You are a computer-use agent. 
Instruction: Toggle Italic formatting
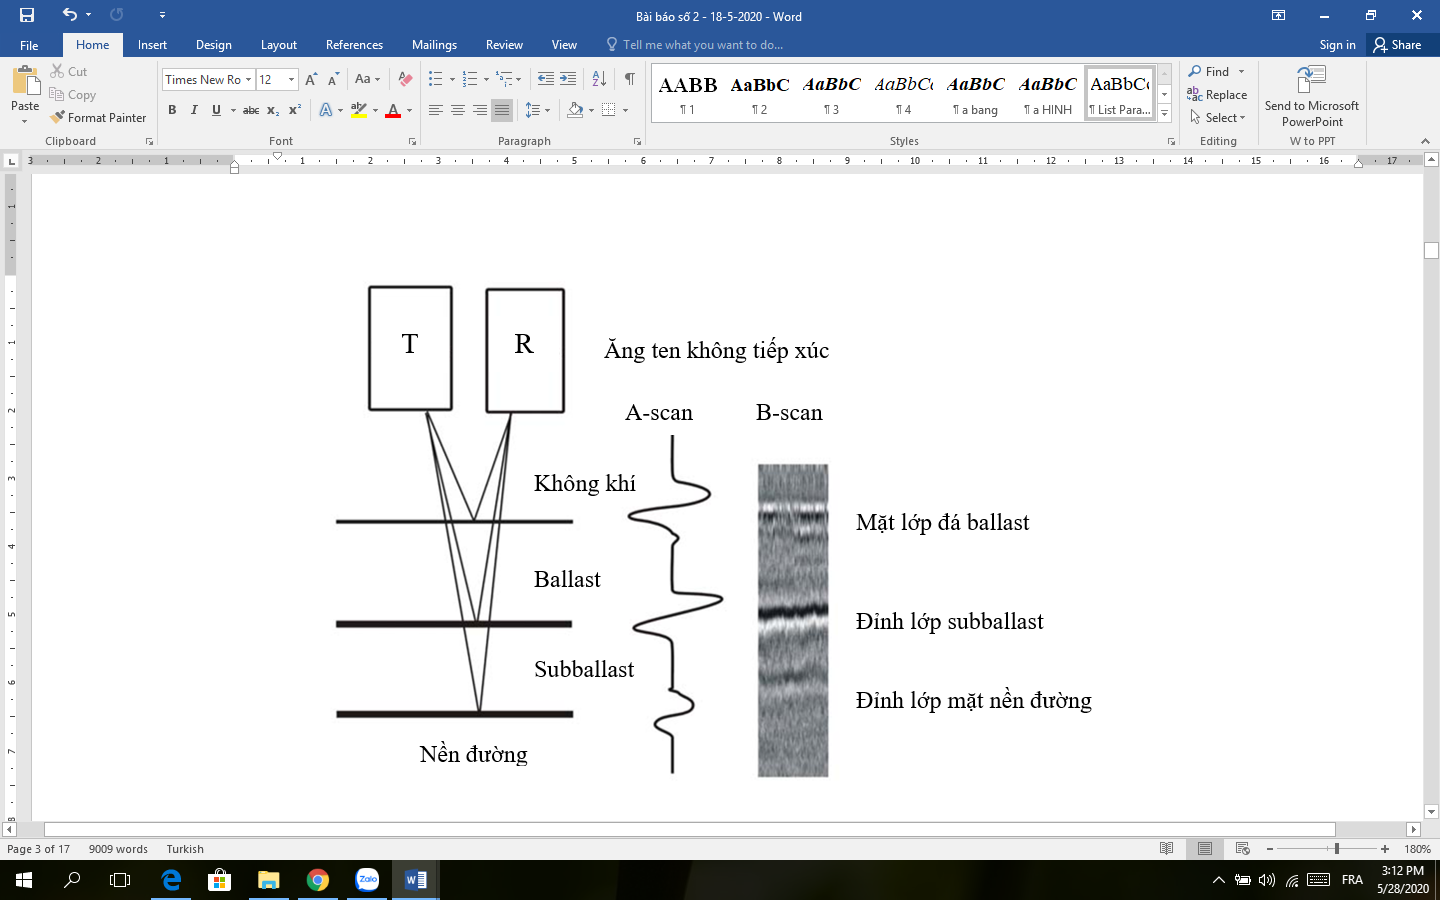pos(194,110)
